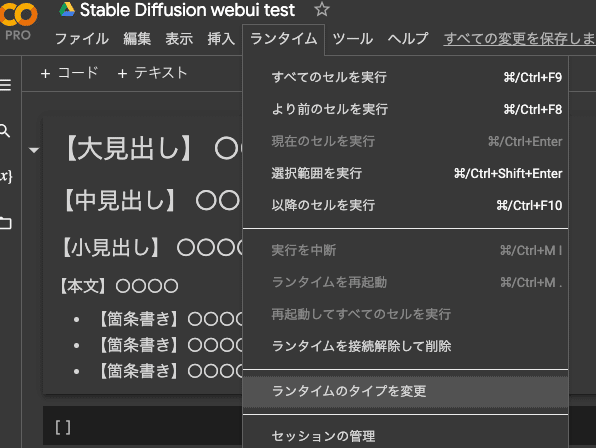Open the ファイル menu

[82, 39]
